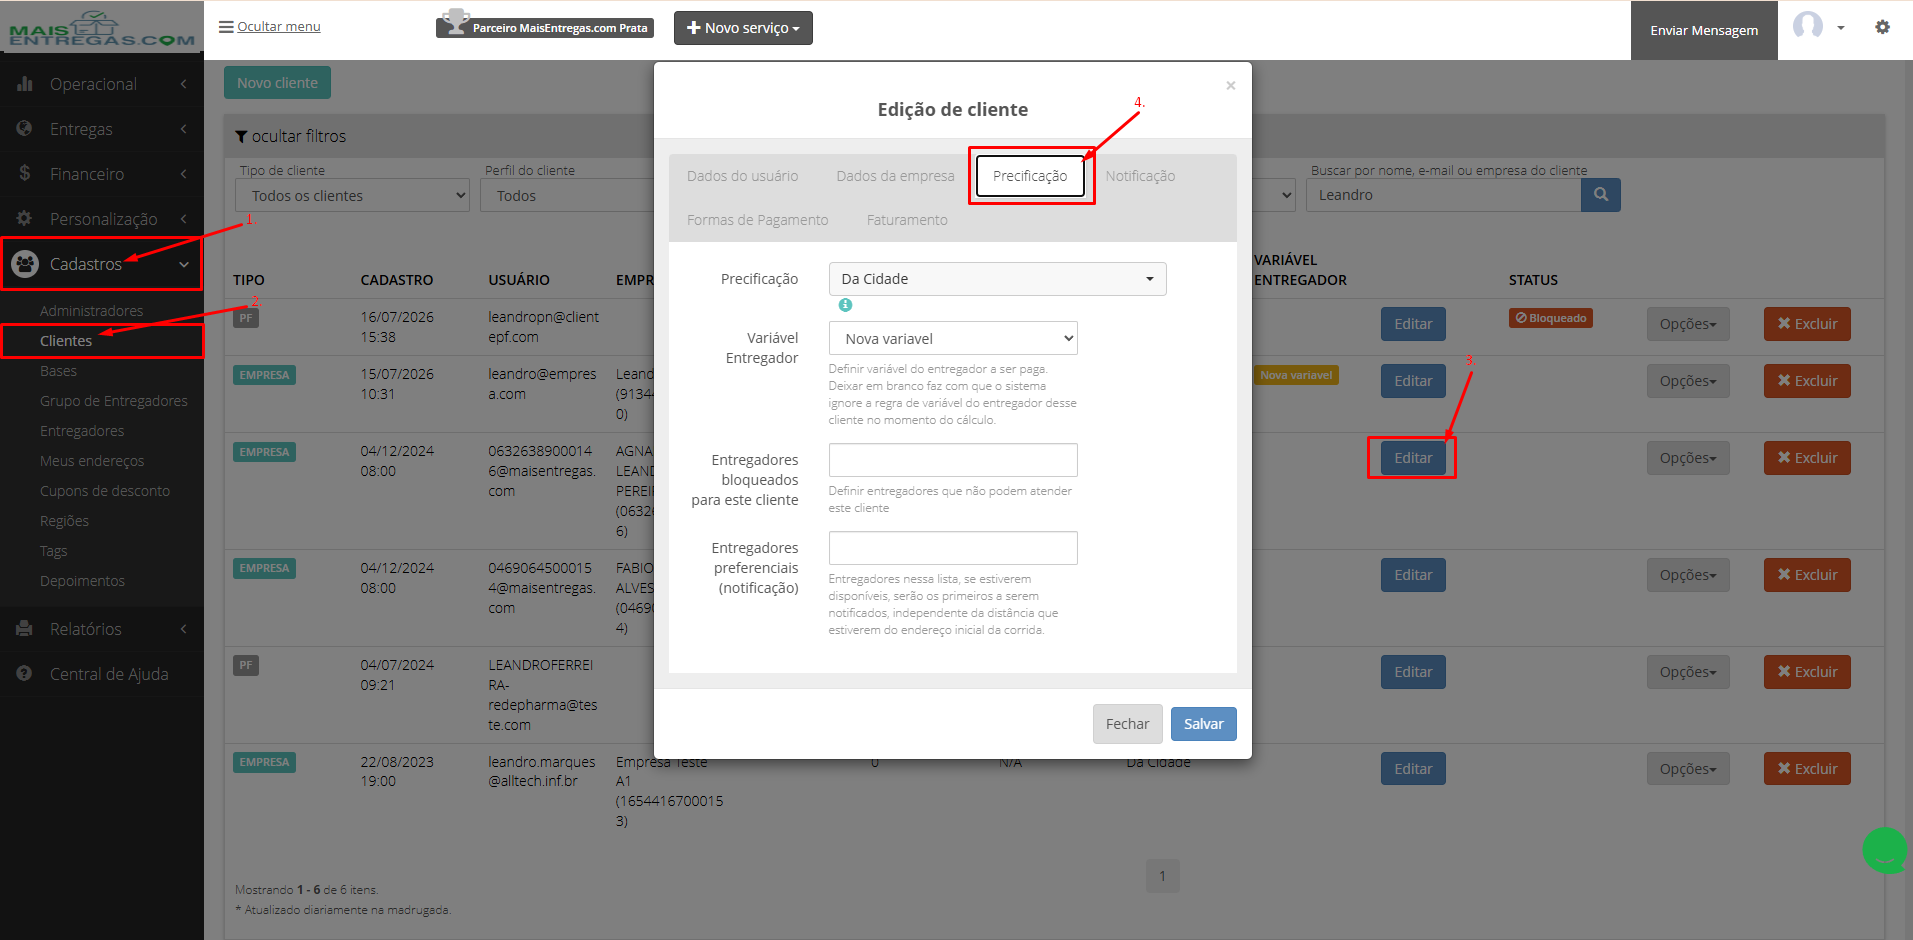
Task: Collapse the Cadastros sidebar menu
Action: pyautogui.click(x=102, y=264)
